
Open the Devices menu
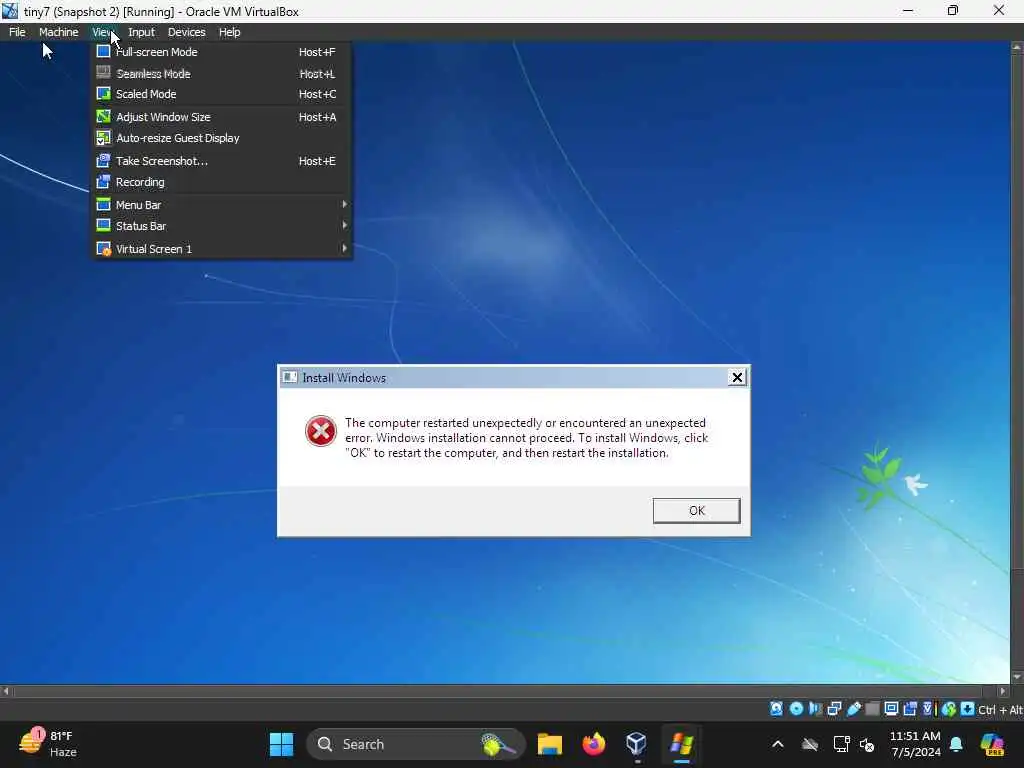pyautogui.click(x=186, y=32)
